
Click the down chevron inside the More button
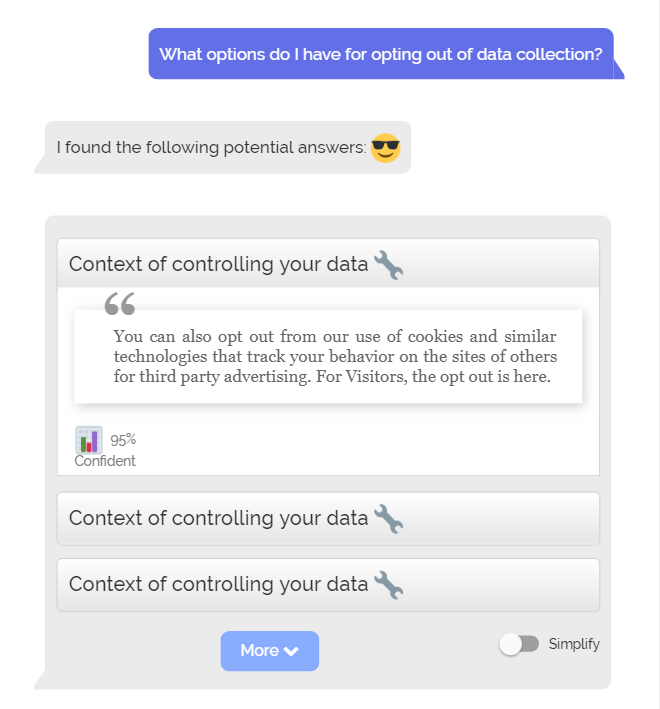click(291, 651)
